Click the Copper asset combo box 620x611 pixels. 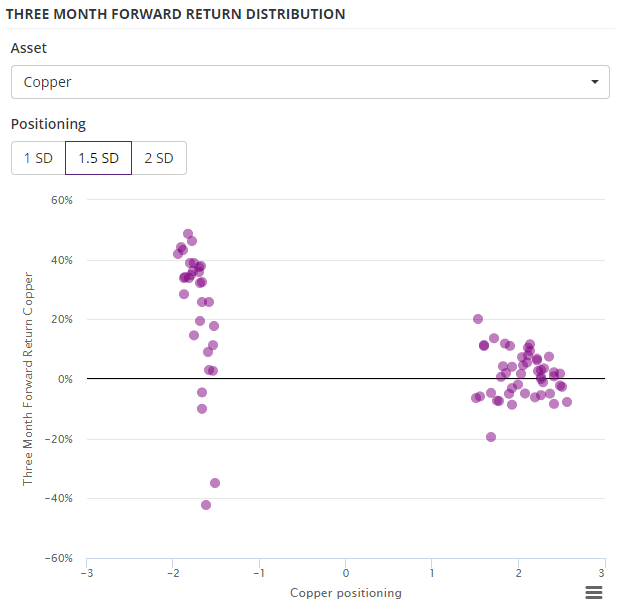(x=310, y=82)
